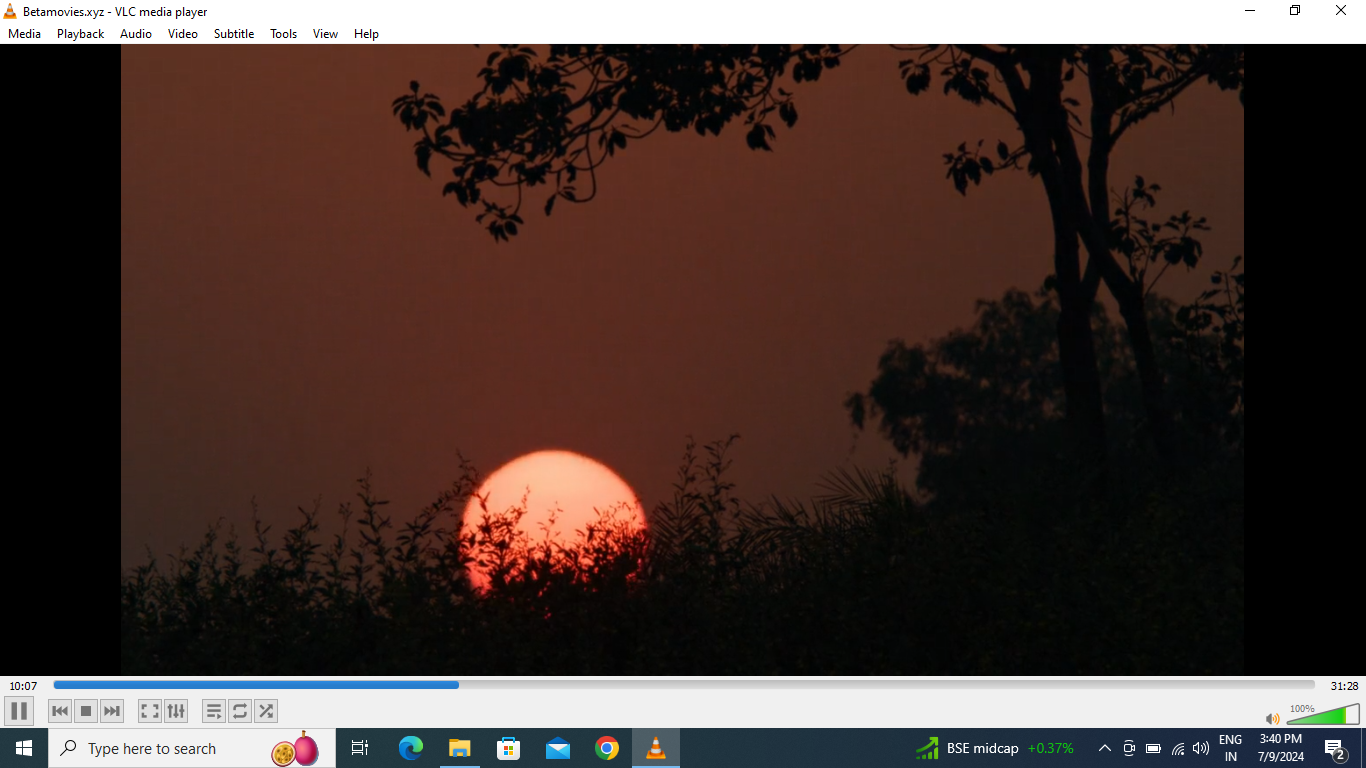Pause the video playback
Image resolution: width=1366 pixels, height=768 pixels.
point(19,711)
